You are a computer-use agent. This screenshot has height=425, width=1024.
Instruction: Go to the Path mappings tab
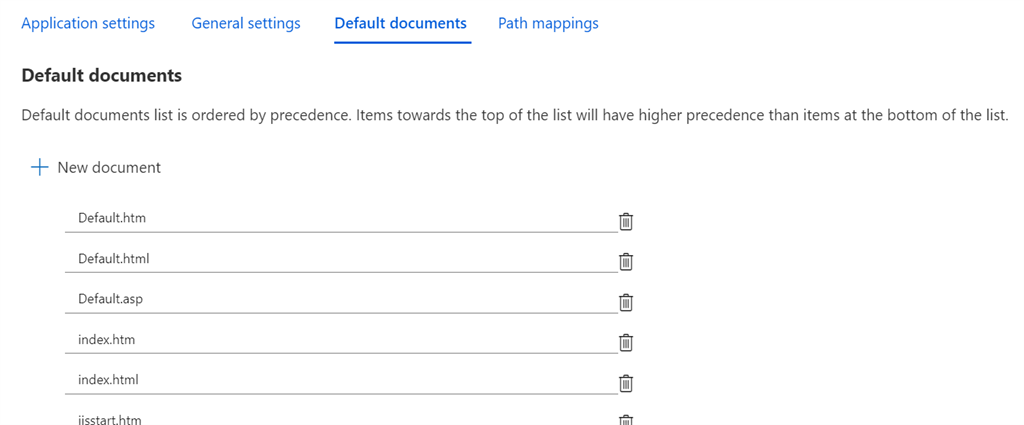coord(548,24)
